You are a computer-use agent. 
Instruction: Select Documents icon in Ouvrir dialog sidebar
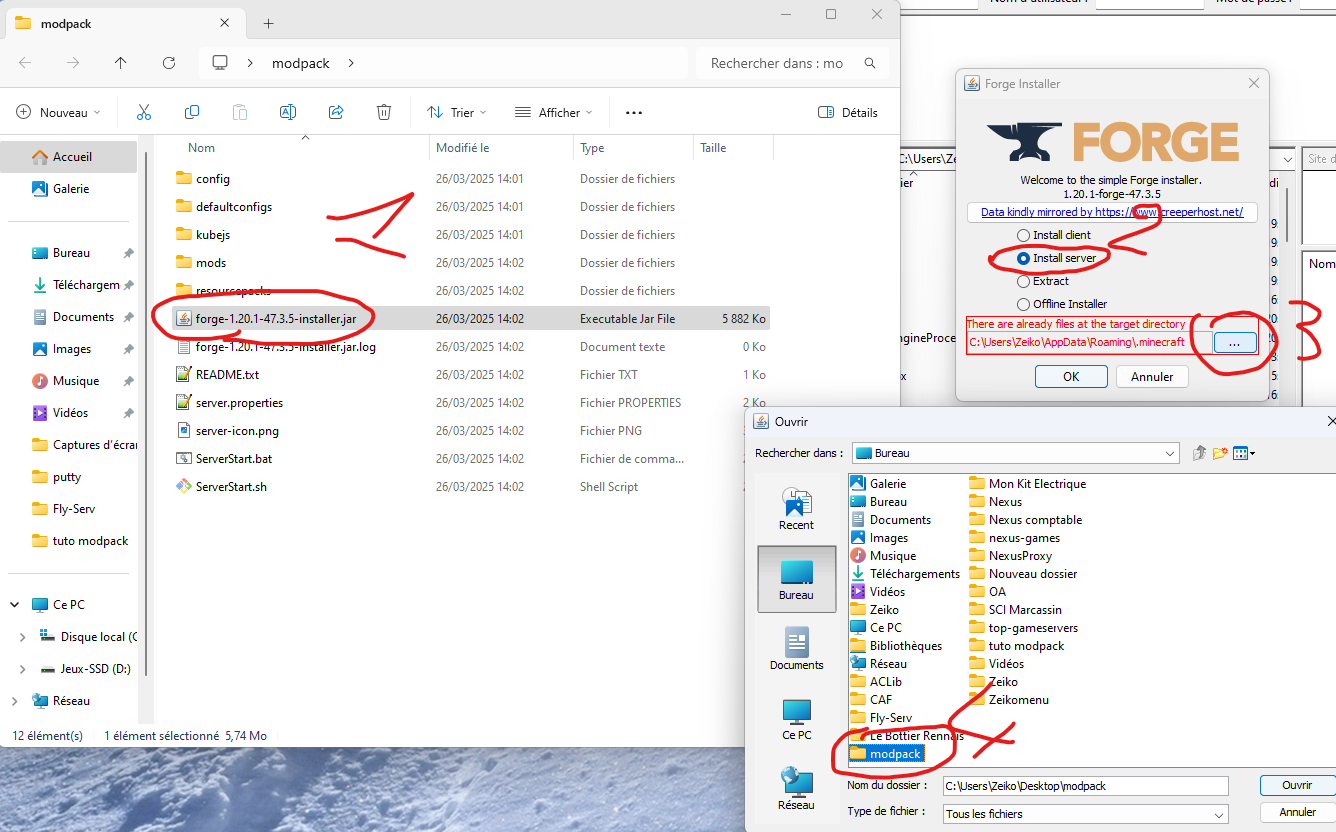click(x=796, y=649)
